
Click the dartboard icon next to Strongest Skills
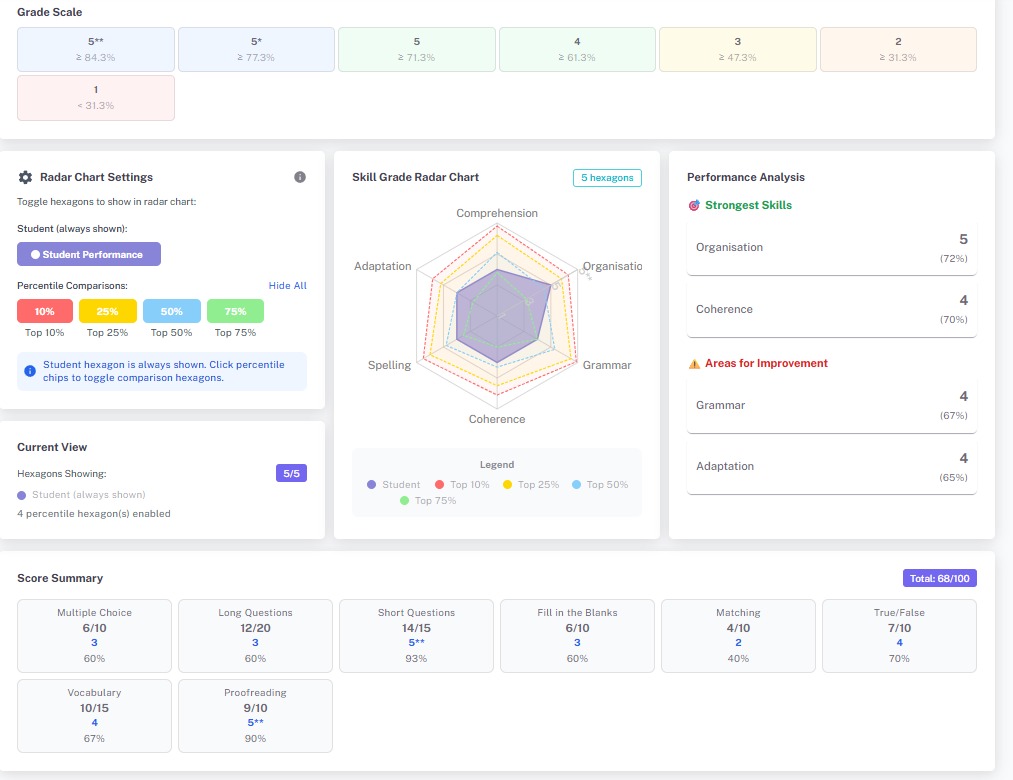[692, 205]
